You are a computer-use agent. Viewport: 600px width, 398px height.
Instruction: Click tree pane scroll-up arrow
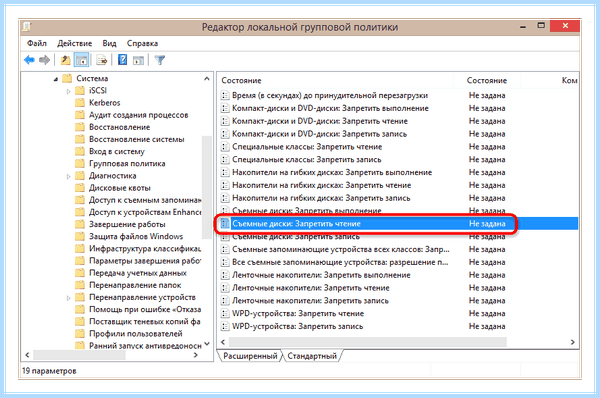207,78
